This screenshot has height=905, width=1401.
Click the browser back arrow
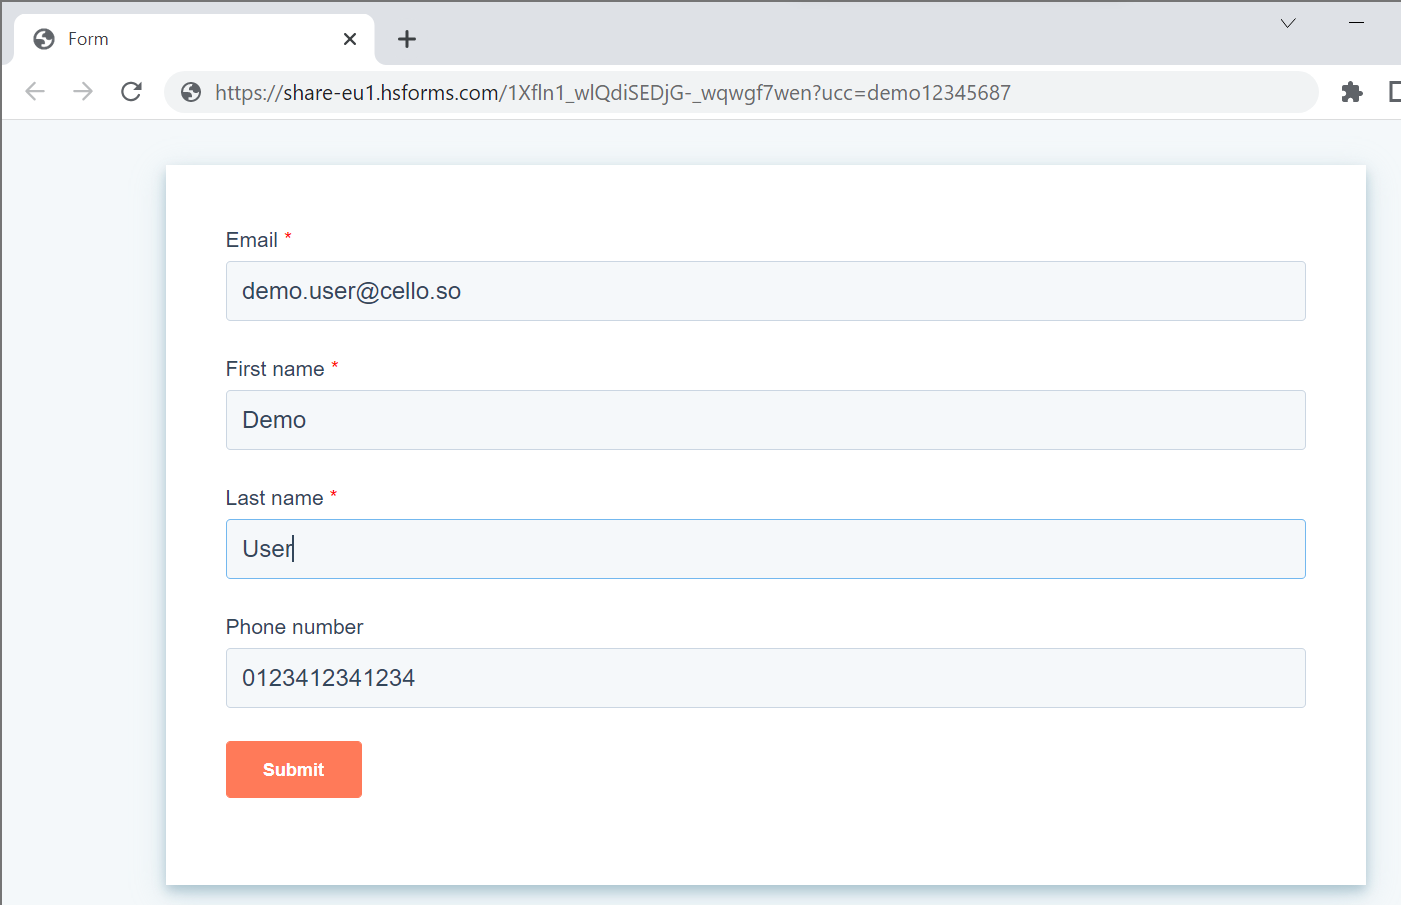[35, 92]
